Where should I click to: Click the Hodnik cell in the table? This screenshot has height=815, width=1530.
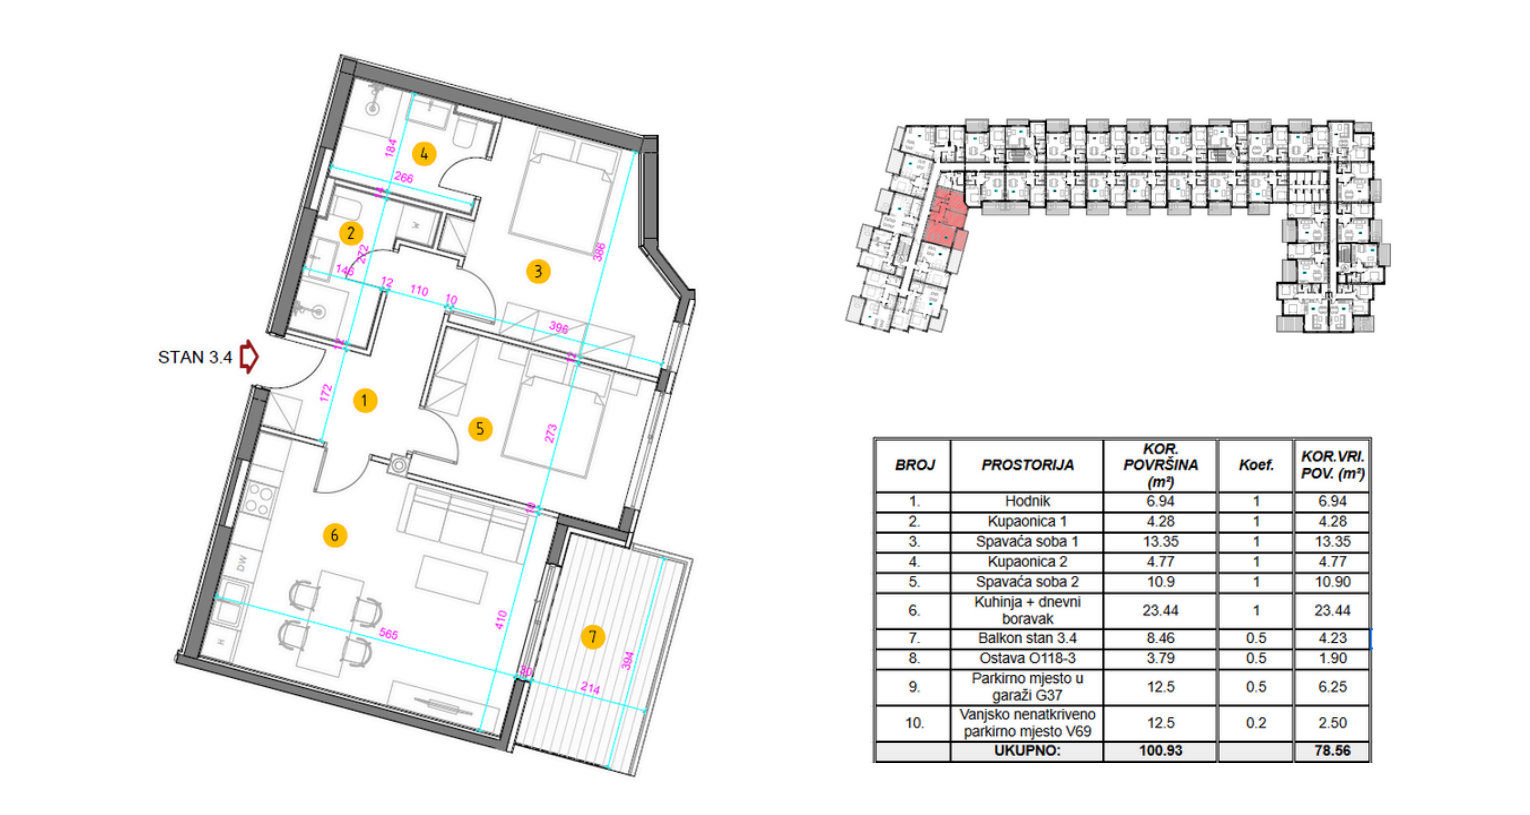click(x=1027, y=501)
